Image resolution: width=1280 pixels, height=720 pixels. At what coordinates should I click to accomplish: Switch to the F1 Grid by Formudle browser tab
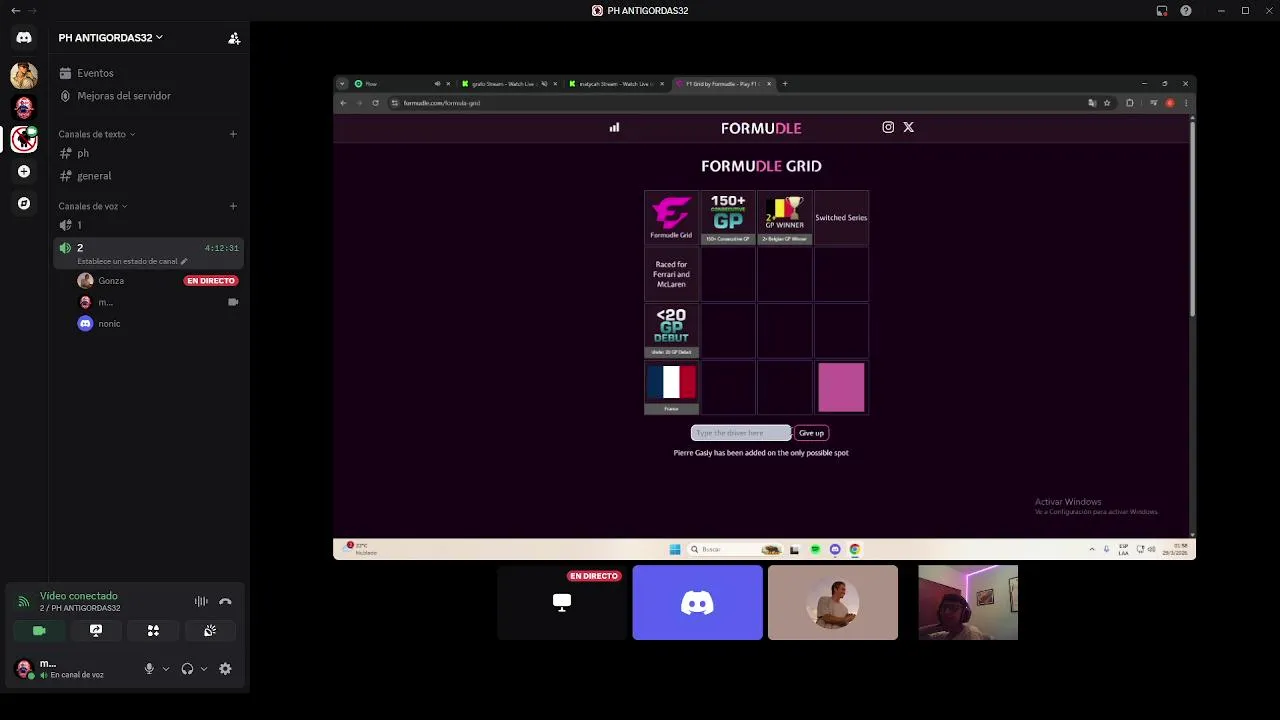click(x=724, y=84)
